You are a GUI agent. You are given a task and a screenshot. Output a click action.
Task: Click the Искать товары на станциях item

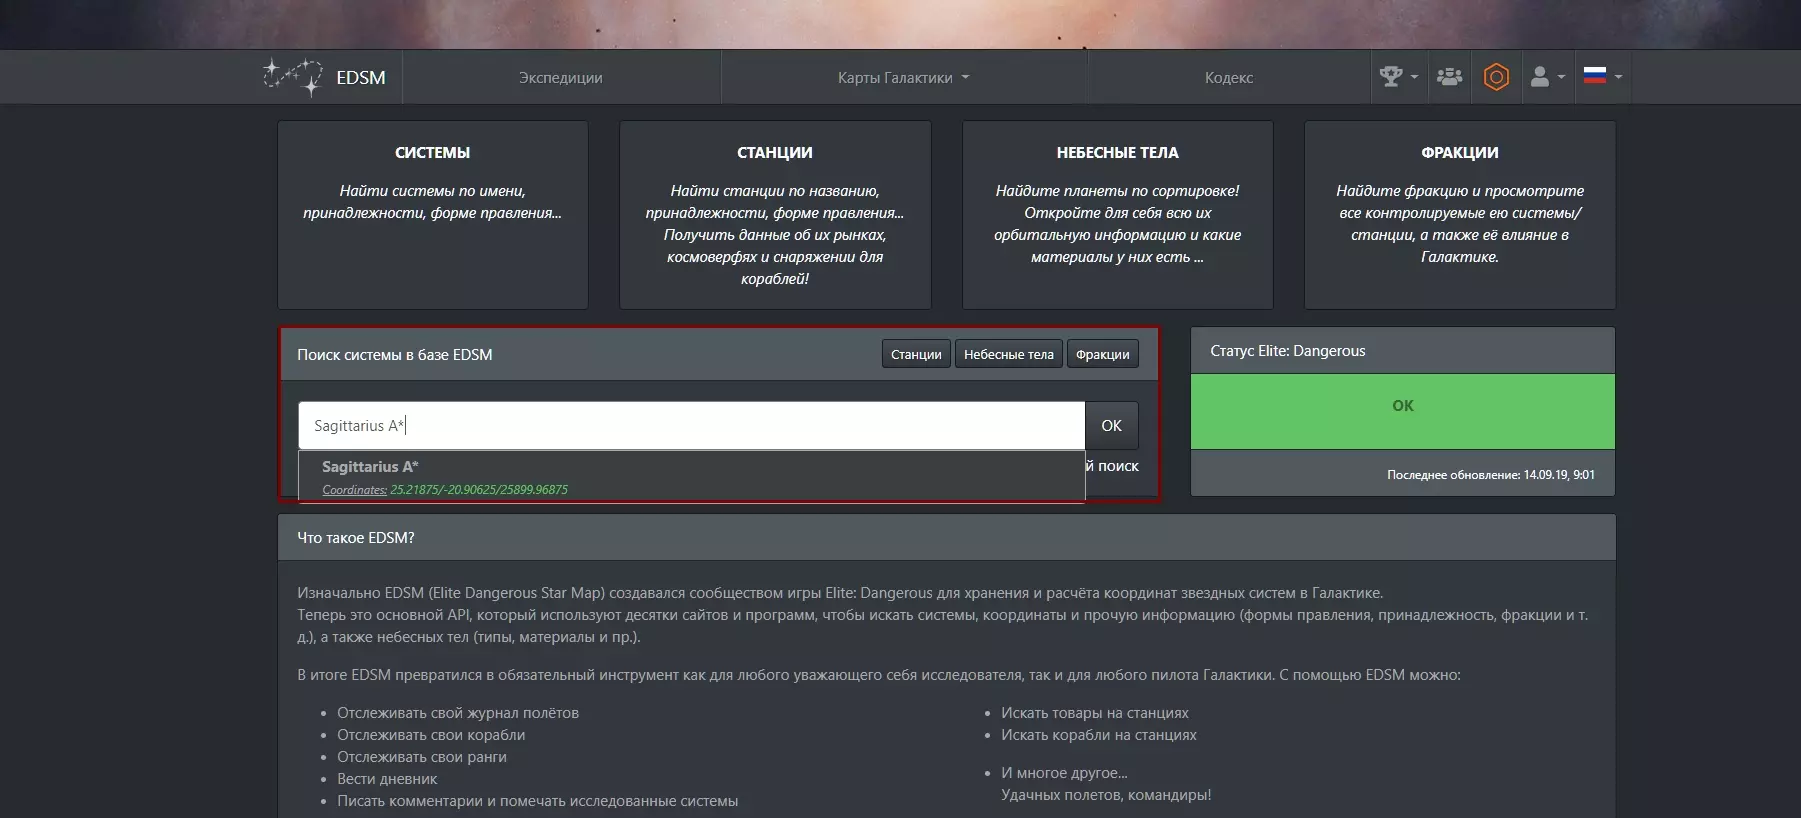coord(1095,713)
